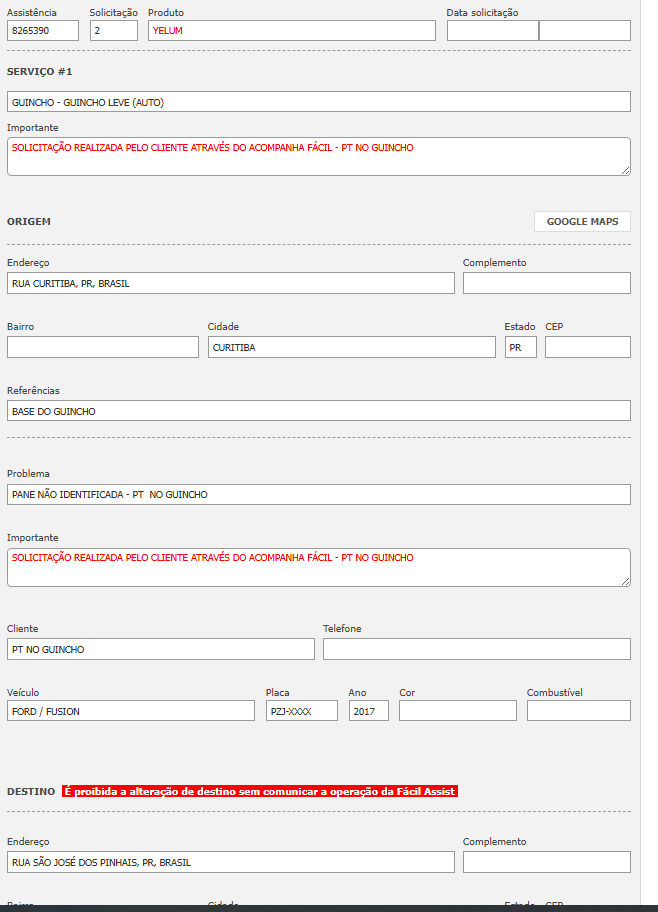Screen dimensions: 658x912
Task: Click the Produto field containing YELUM
Action: (291, 31)
